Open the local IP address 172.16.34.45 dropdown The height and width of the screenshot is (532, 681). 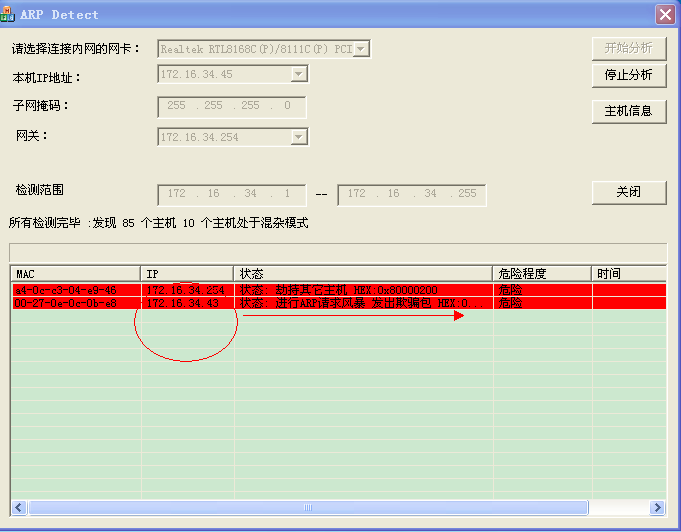coord(298,74)
